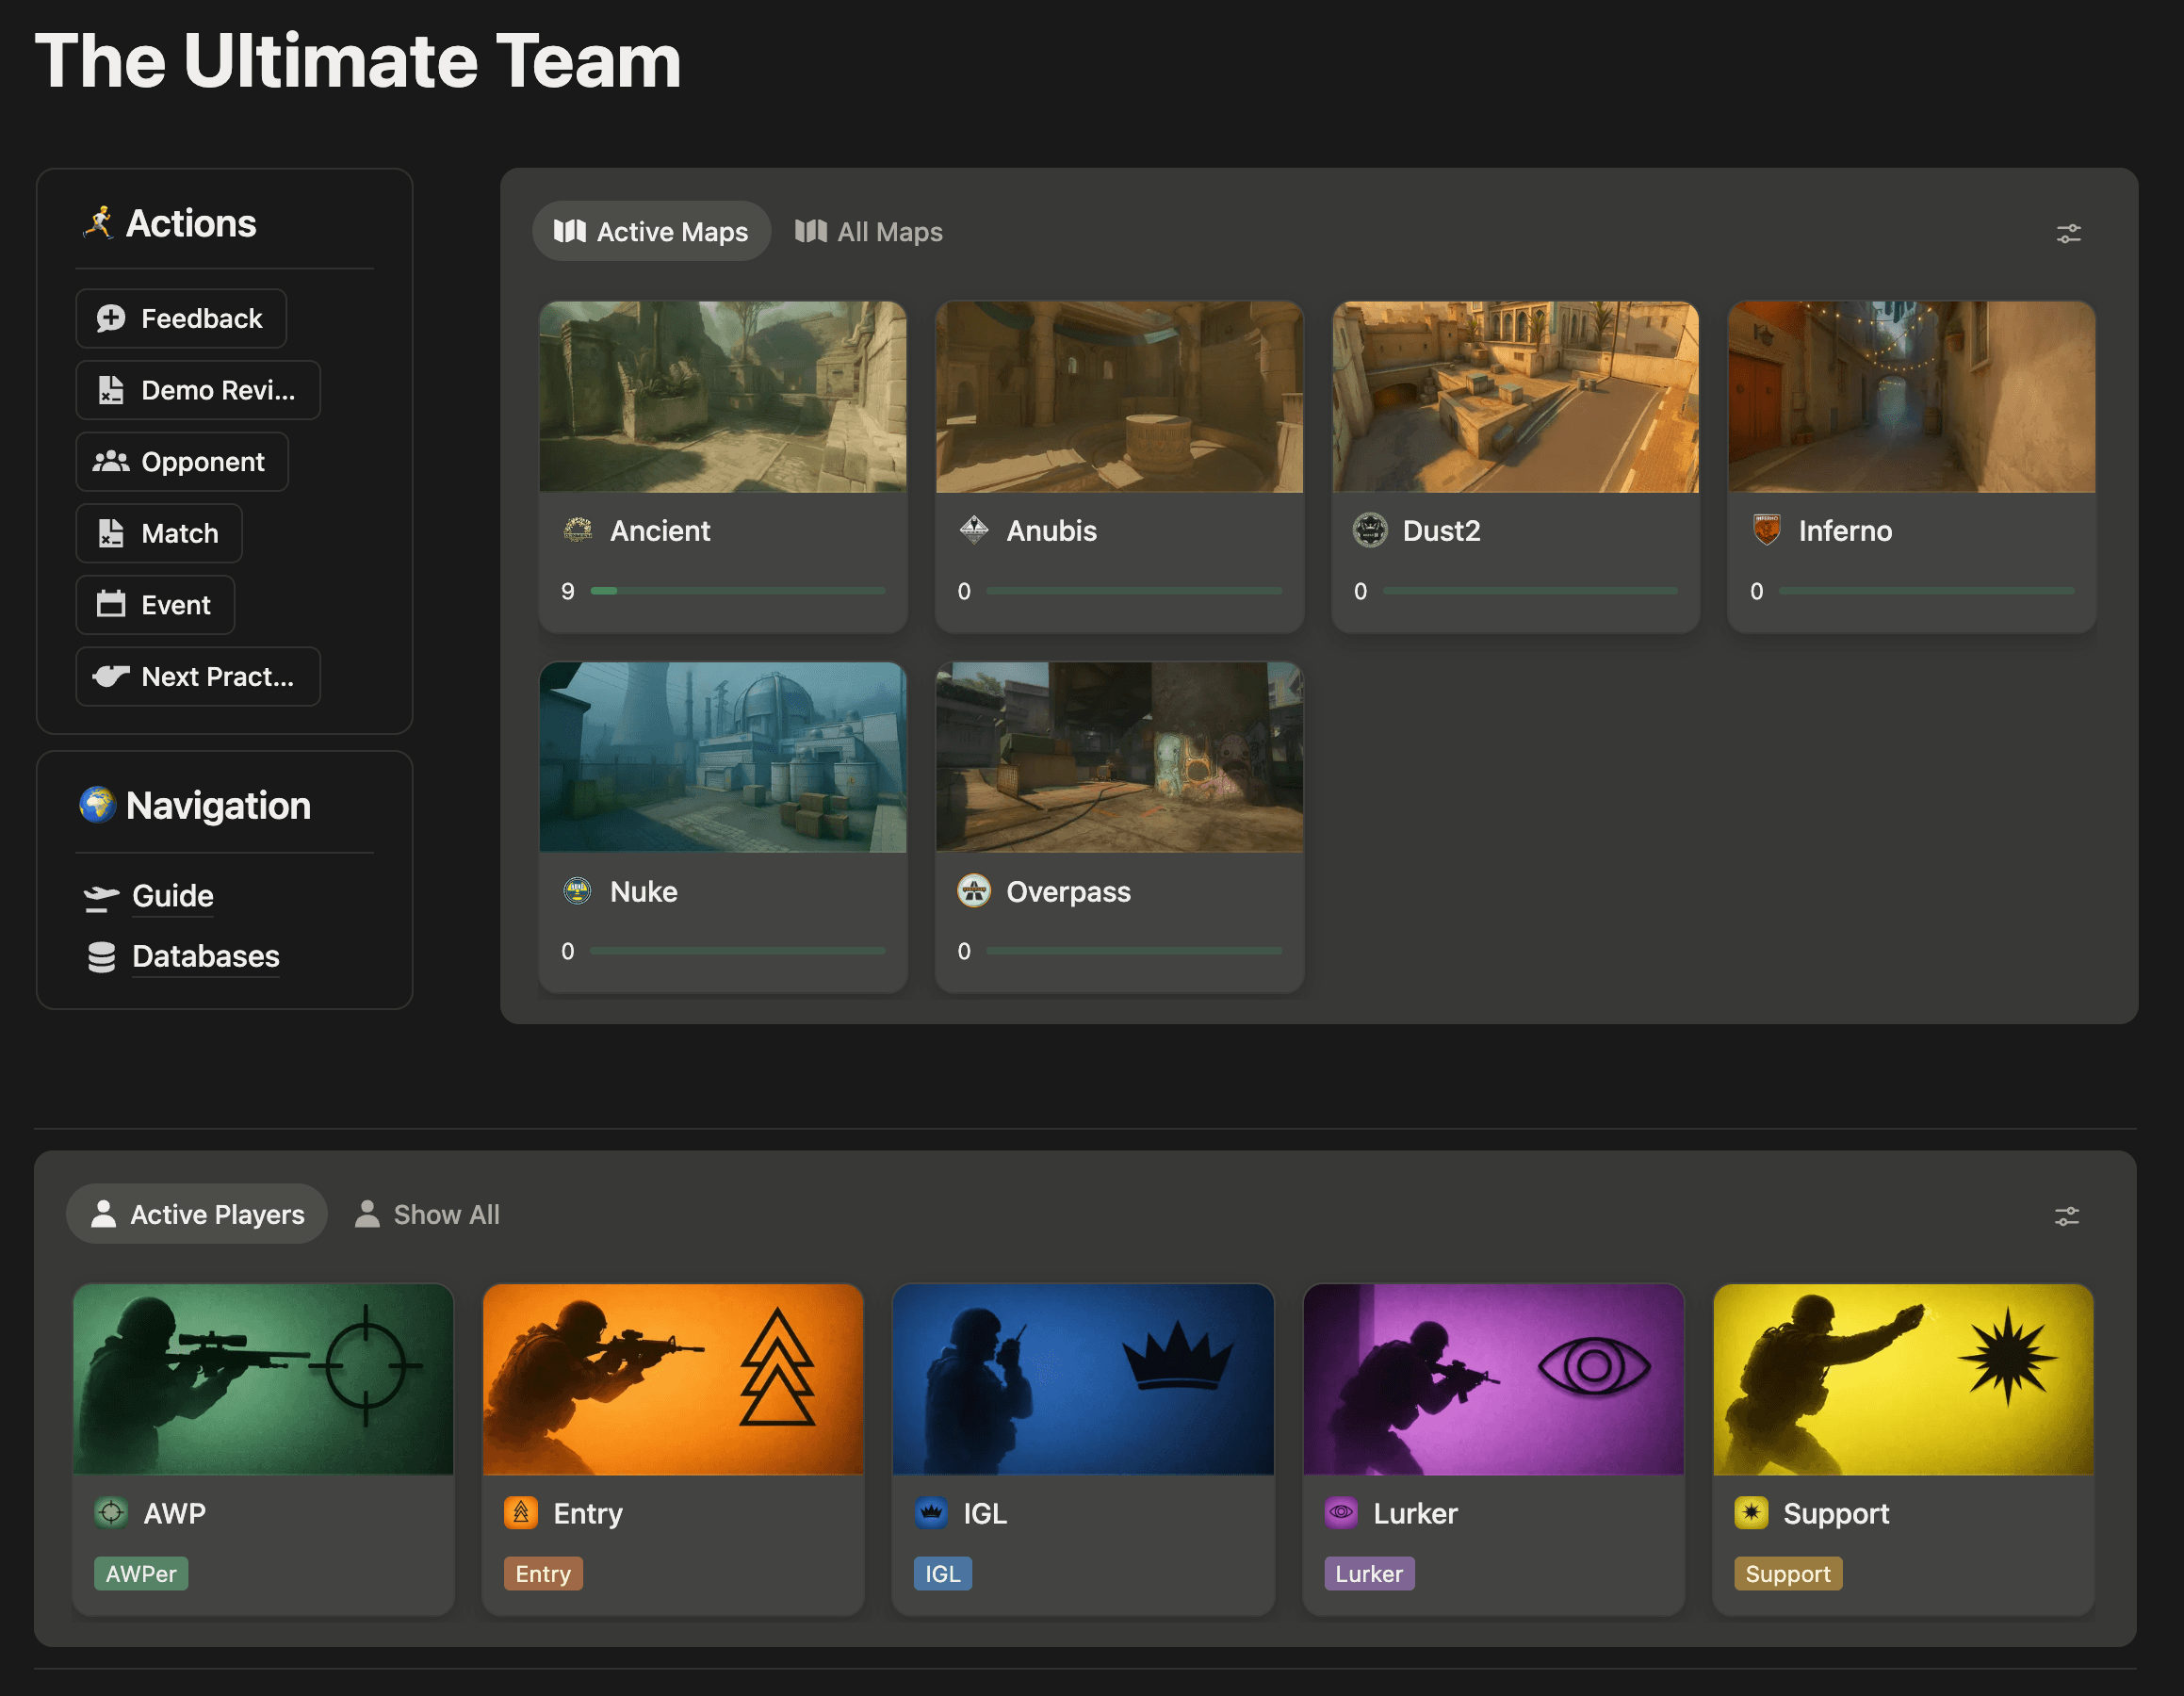Viewport: 2184px width, 1696px height.
Task: Click the Dust2 map badge icon
Action: pyautogui.click(x=1369, y=530)
